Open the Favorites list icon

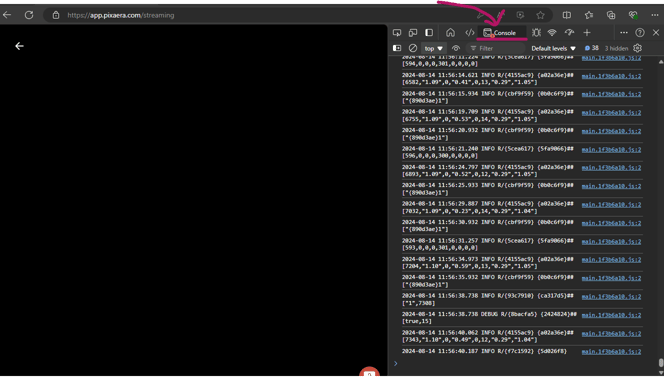(x=589, y=15)
